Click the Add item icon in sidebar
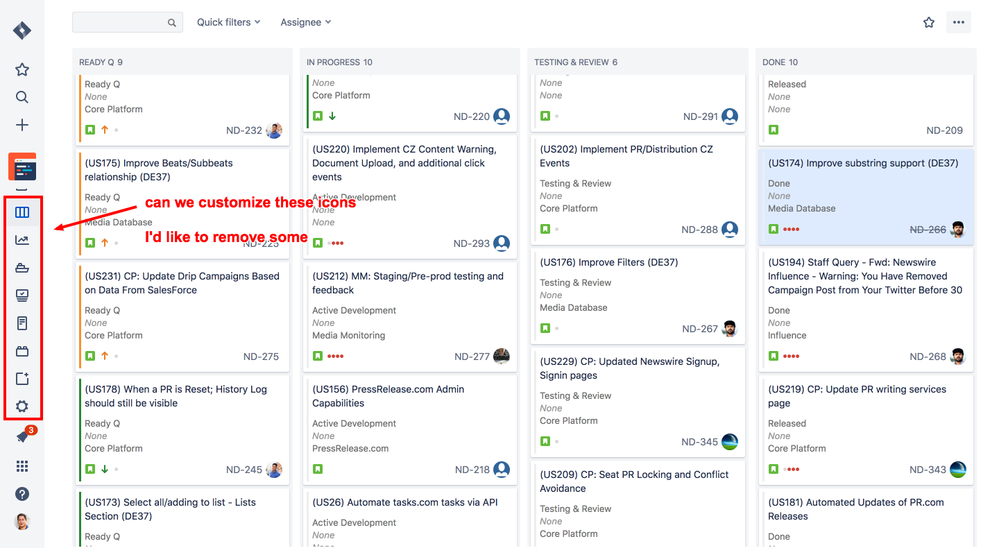Viewport: 999px width, 548px height. tap(22, 379)
